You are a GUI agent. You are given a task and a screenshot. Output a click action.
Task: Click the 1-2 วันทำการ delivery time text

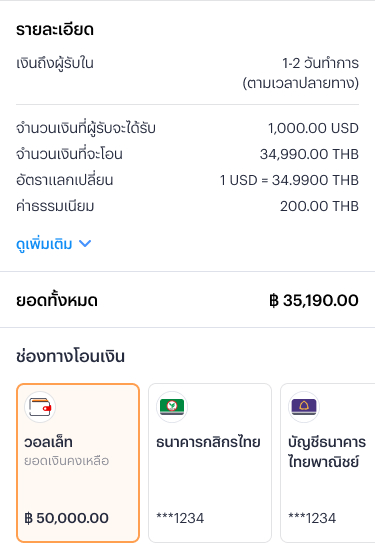(320, 63)
